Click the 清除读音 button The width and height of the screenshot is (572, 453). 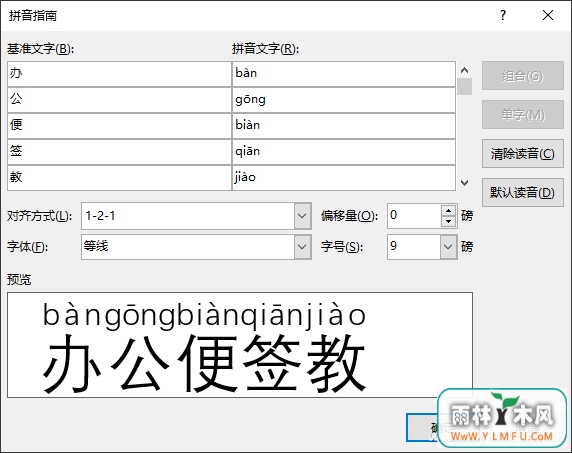pos(522,154)
